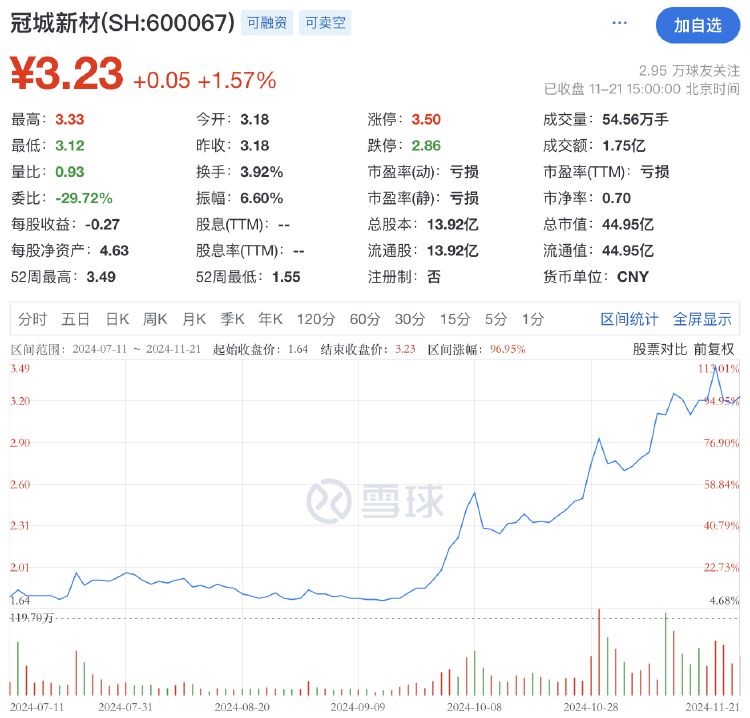Click the 52周最高 value 3.49
Viewport: 750px width, 718px height.
click(101, 277)
